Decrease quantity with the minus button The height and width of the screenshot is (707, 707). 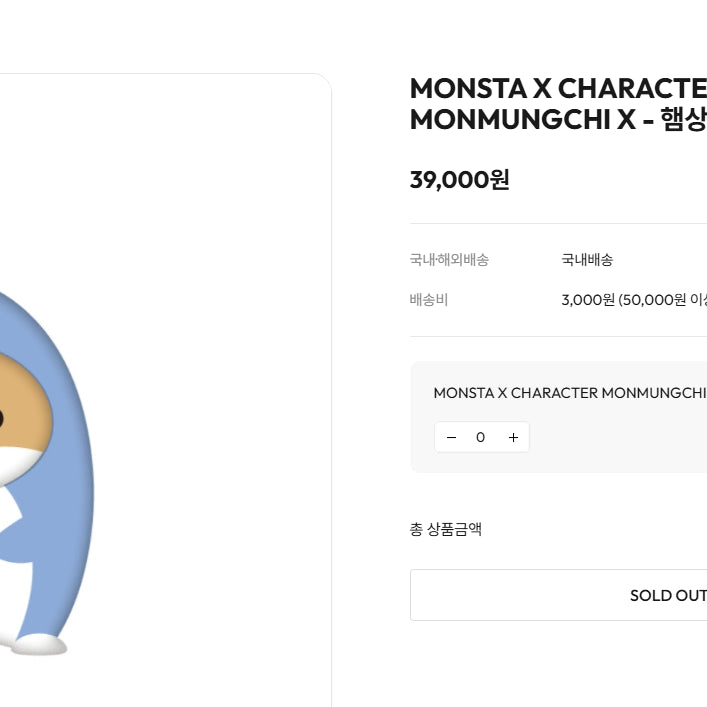coord(451,437)
